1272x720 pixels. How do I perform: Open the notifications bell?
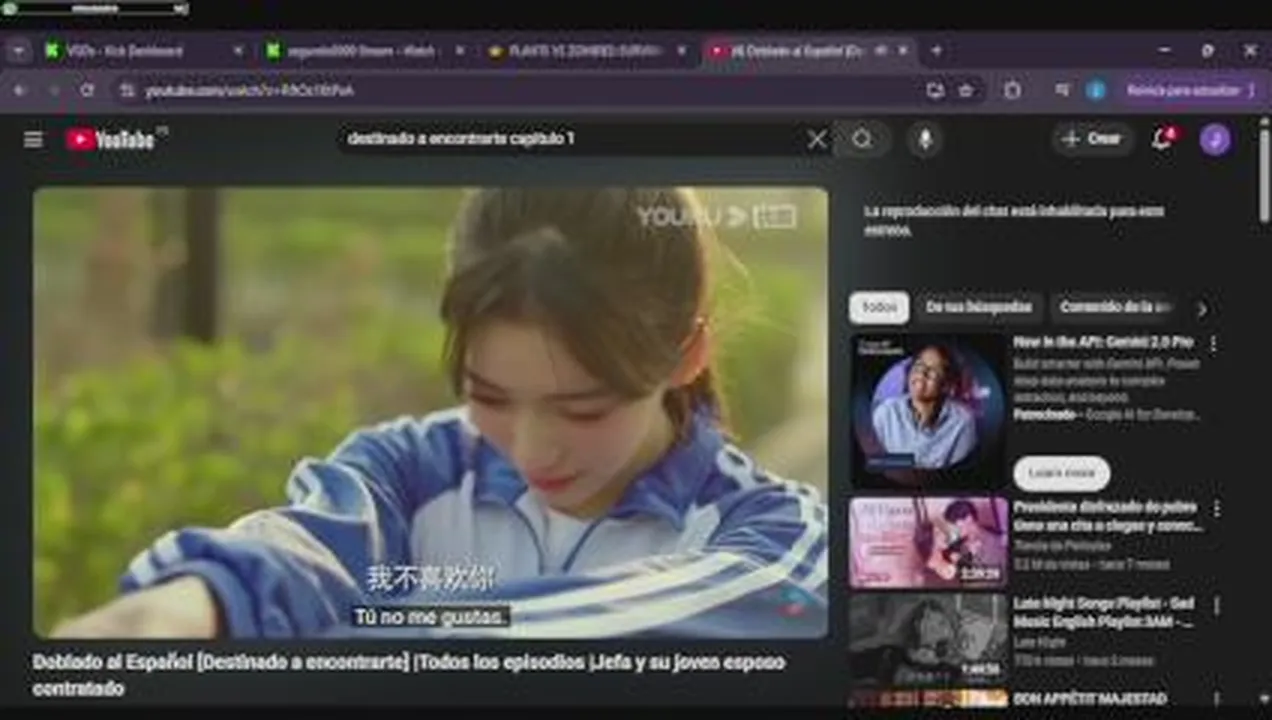[1162, 139]
